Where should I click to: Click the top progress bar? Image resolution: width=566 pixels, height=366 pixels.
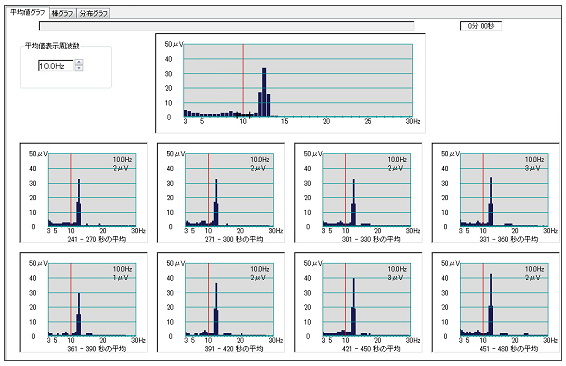(x=227, y=26)
